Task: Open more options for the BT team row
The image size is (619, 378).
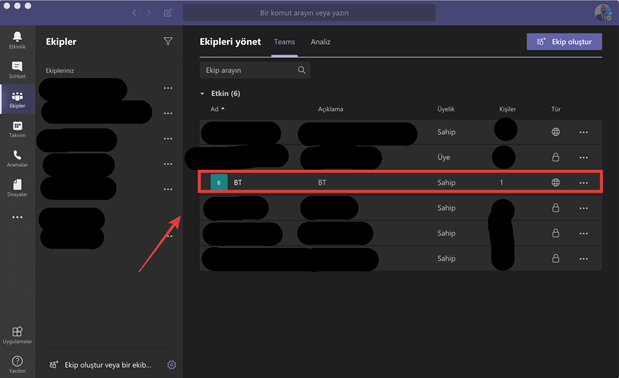Action: (x=583, y=183)
